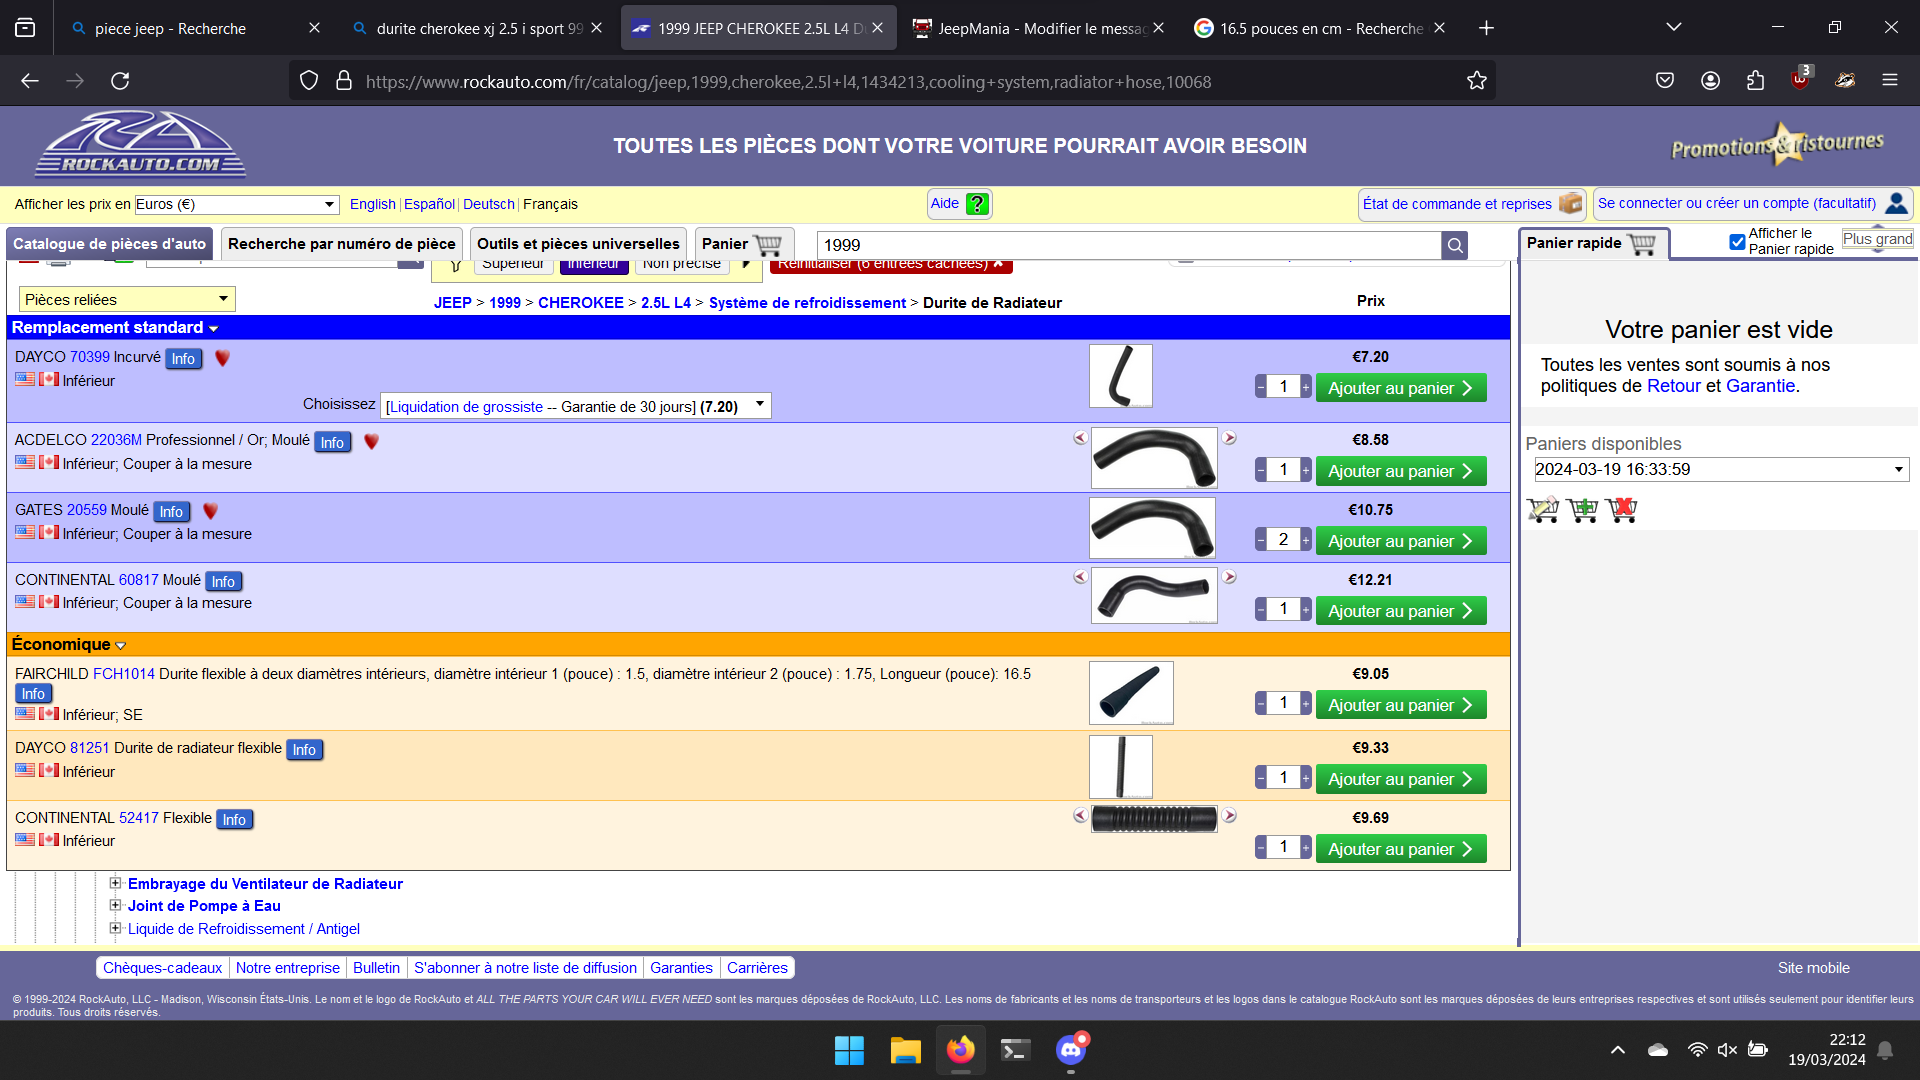Click 'Plus grand' quick cart button

coord(1877,239)
